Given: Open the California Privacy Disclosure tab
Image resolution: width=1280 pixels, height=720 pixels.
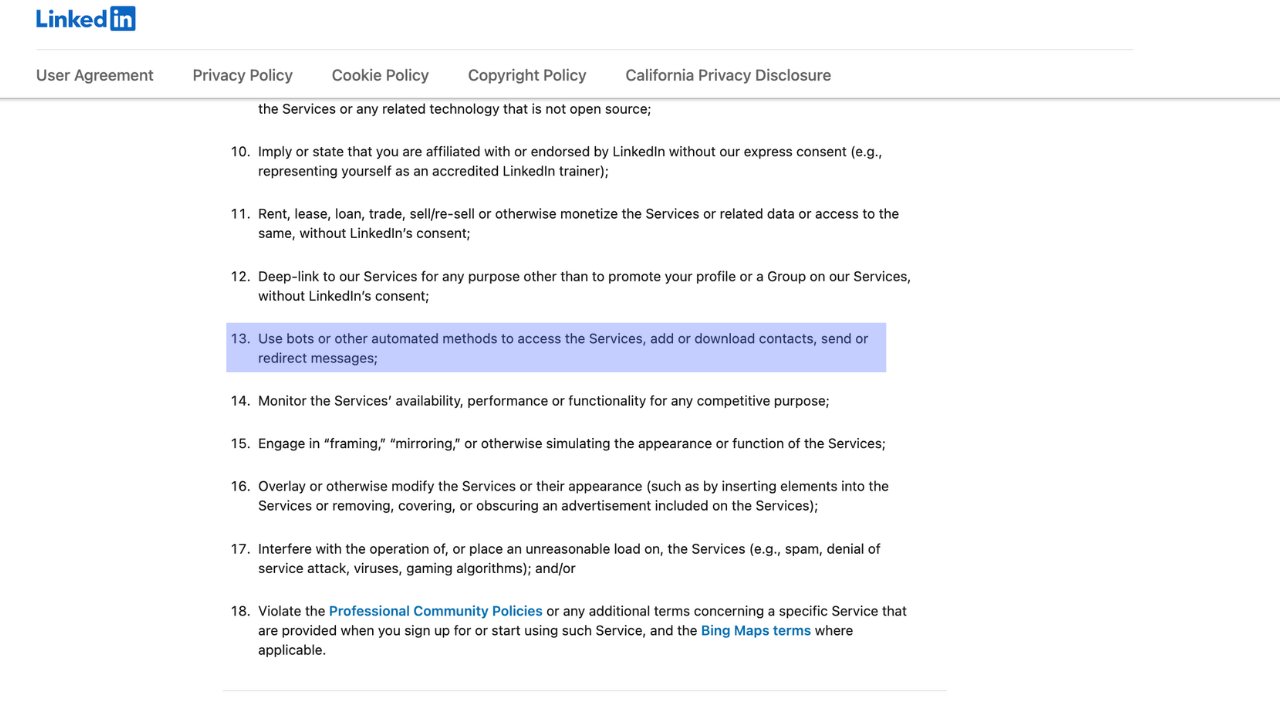Looking at the screenshot, I should [728, 75].
